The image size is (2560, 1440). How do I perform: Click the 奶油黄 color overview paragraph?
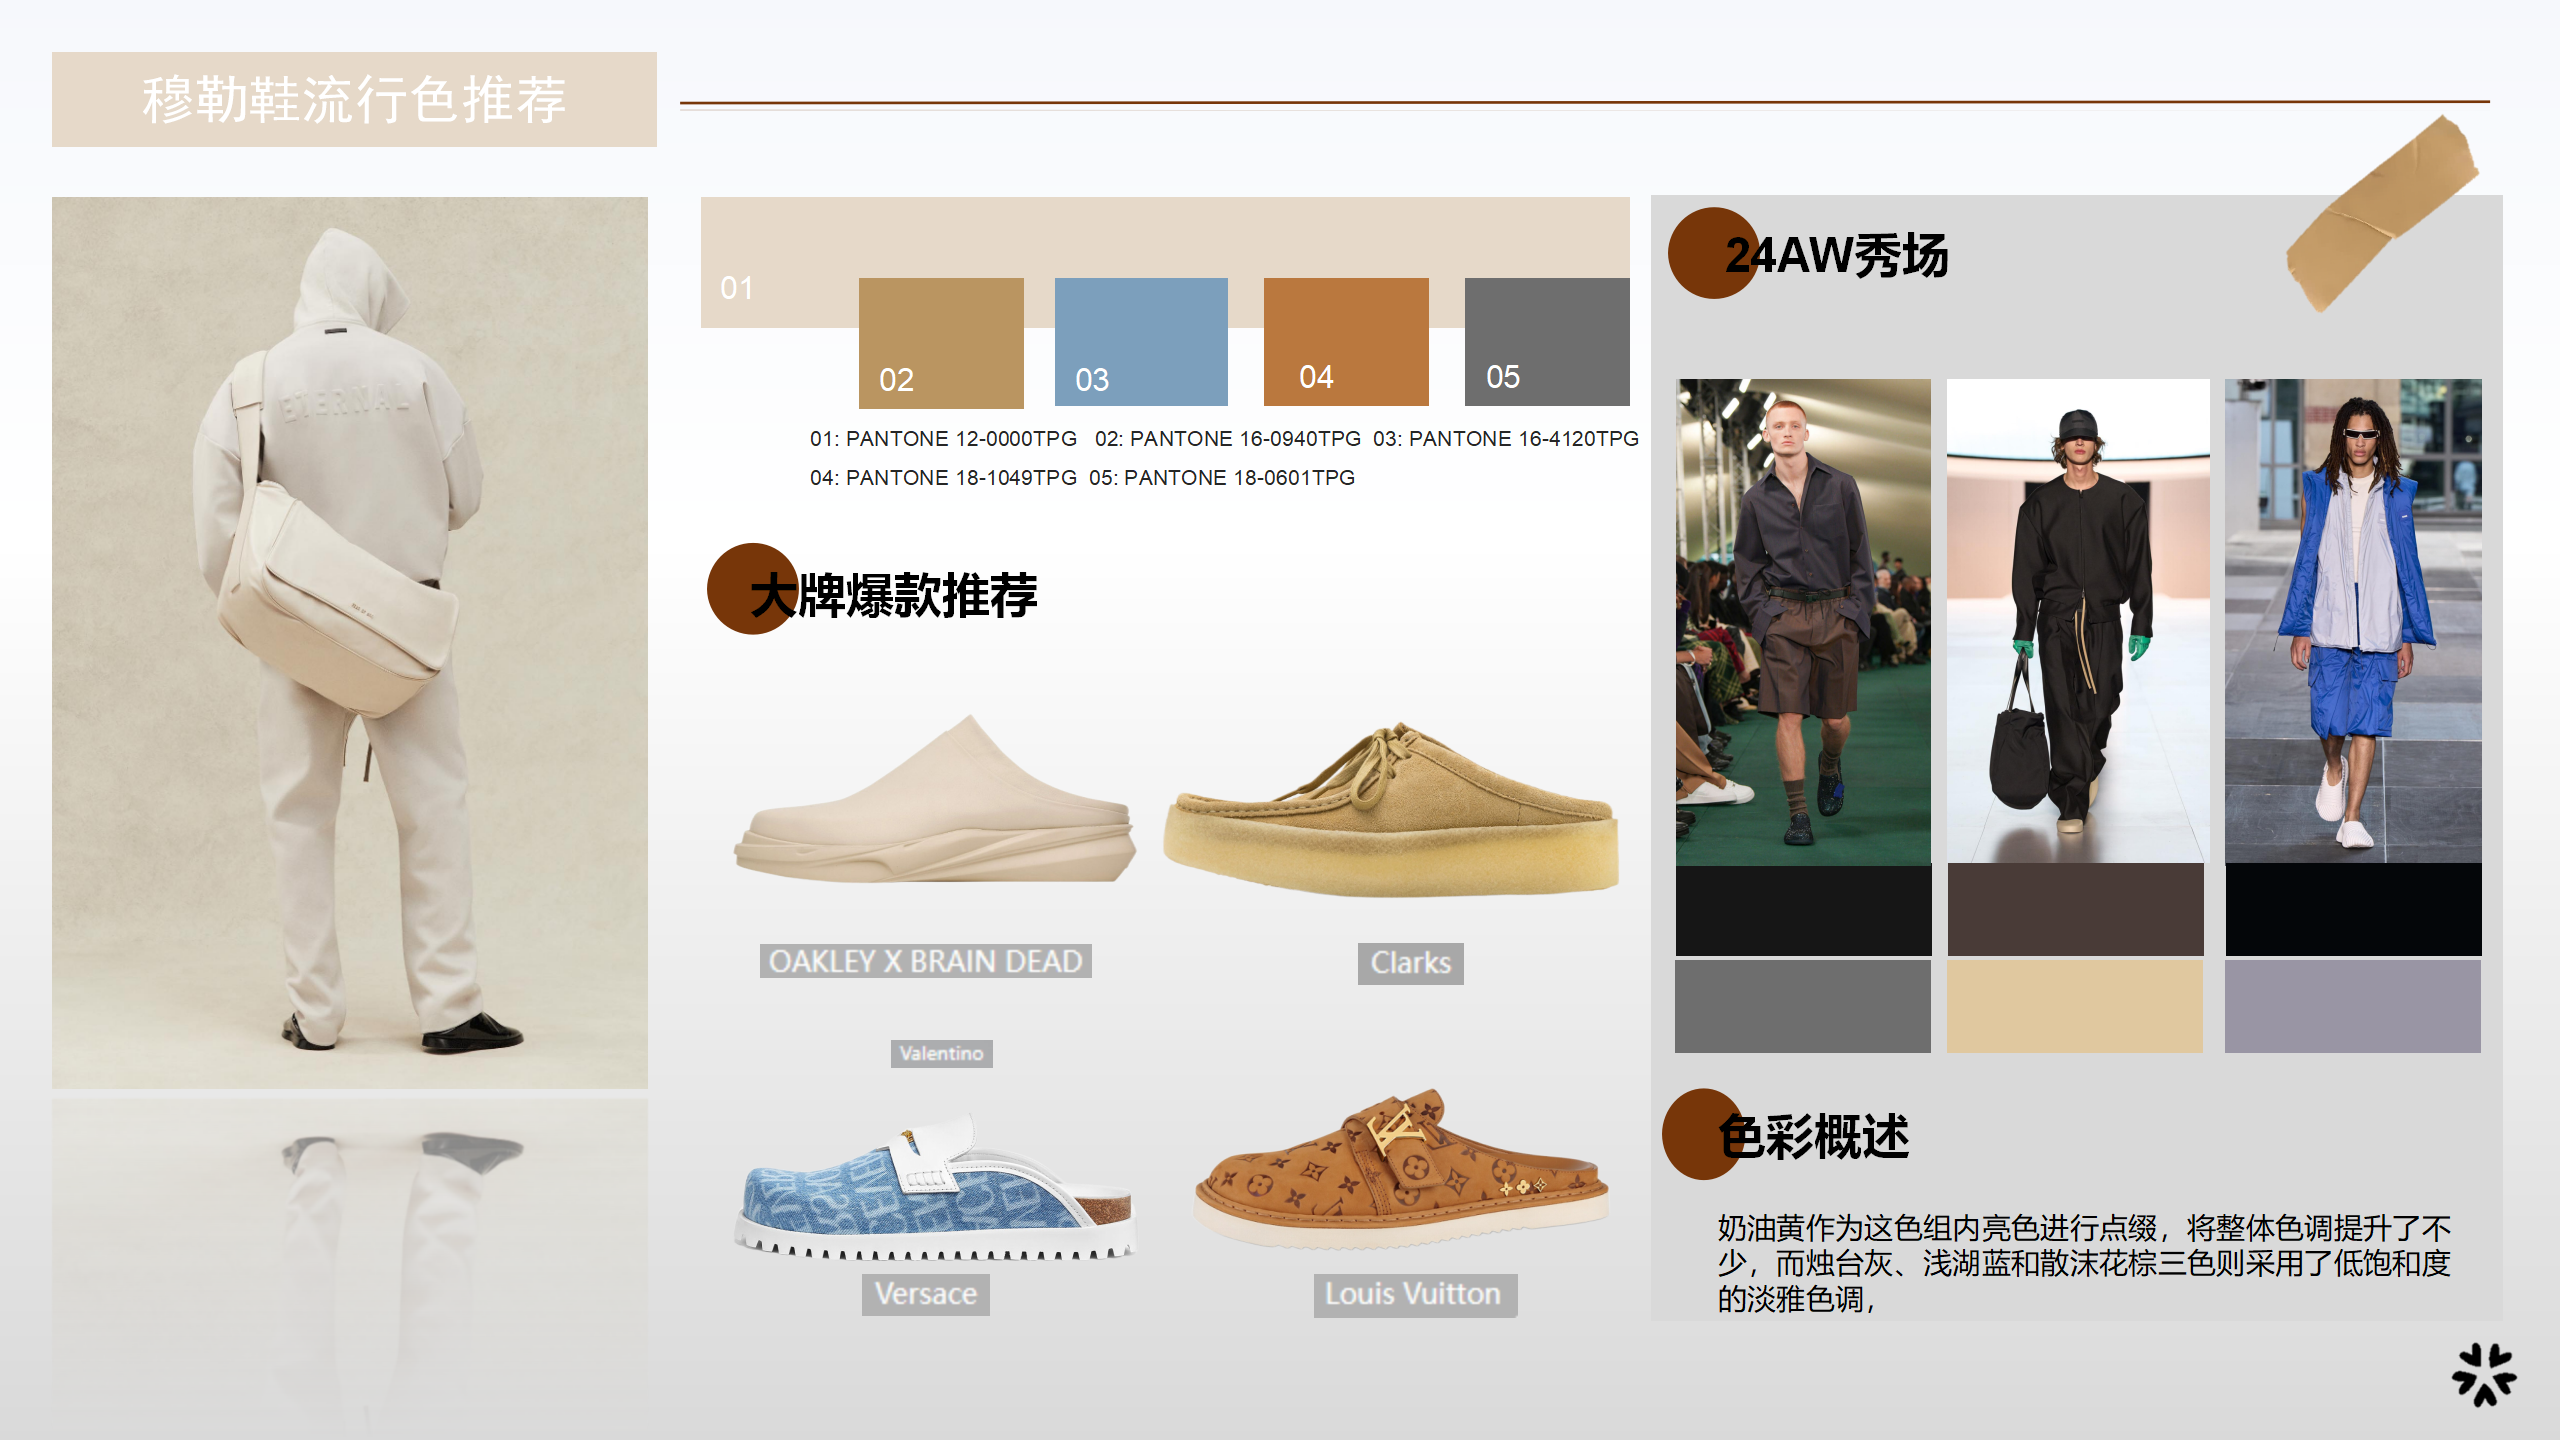coord(2084,1263)
